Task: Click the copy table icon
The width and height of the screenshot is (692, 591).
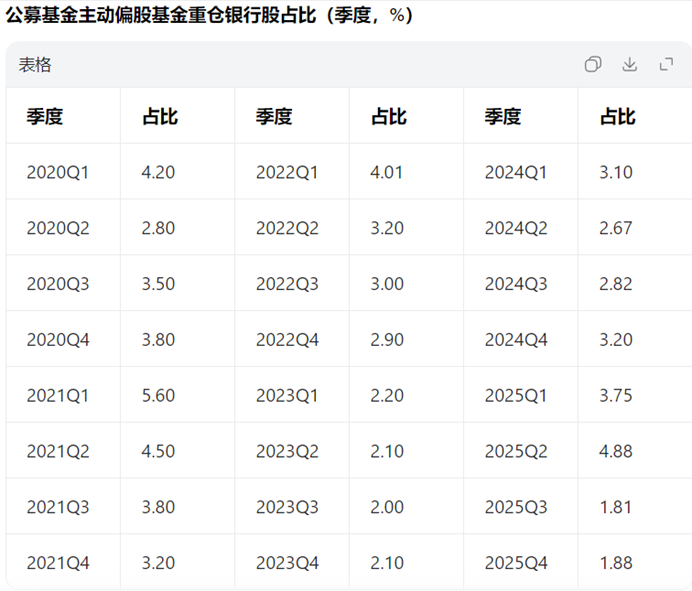Action: tap(593, 64)
